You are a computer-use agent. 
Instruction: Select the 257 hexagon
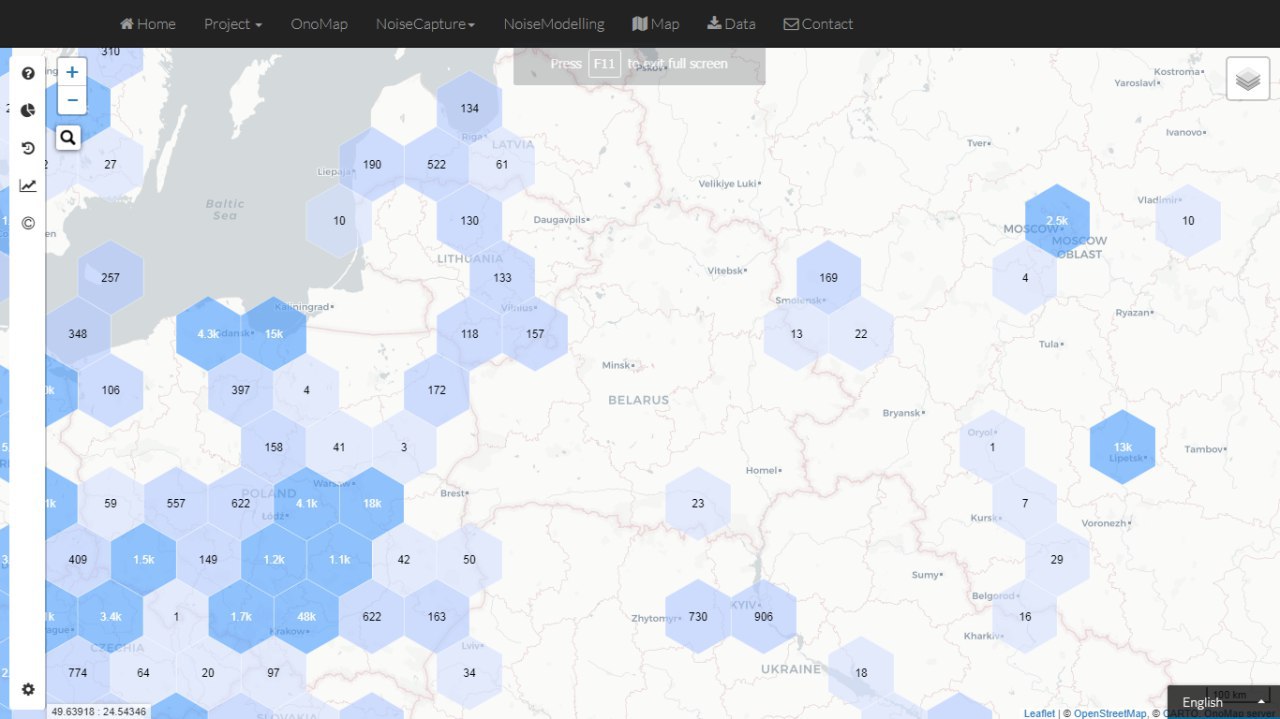pos(110,278)
